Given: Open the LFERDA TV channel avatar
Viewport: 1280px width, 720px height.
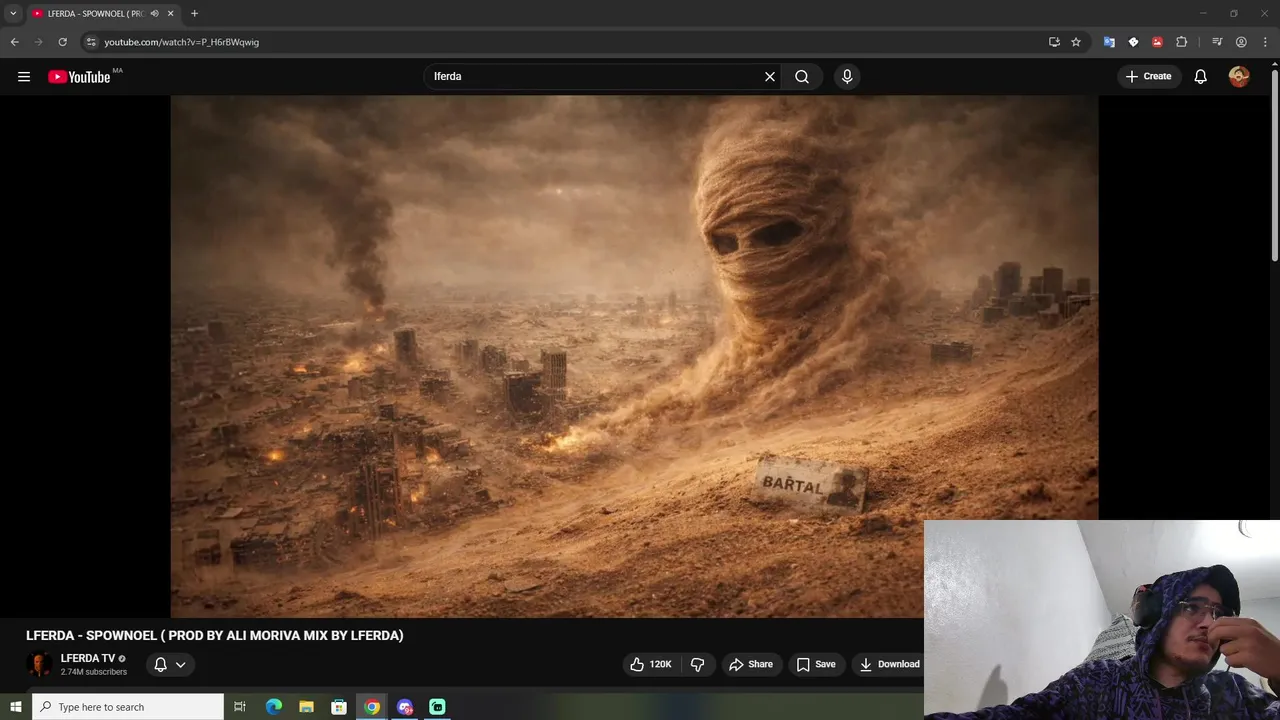Looking at the screenshot, I should 39,664.
